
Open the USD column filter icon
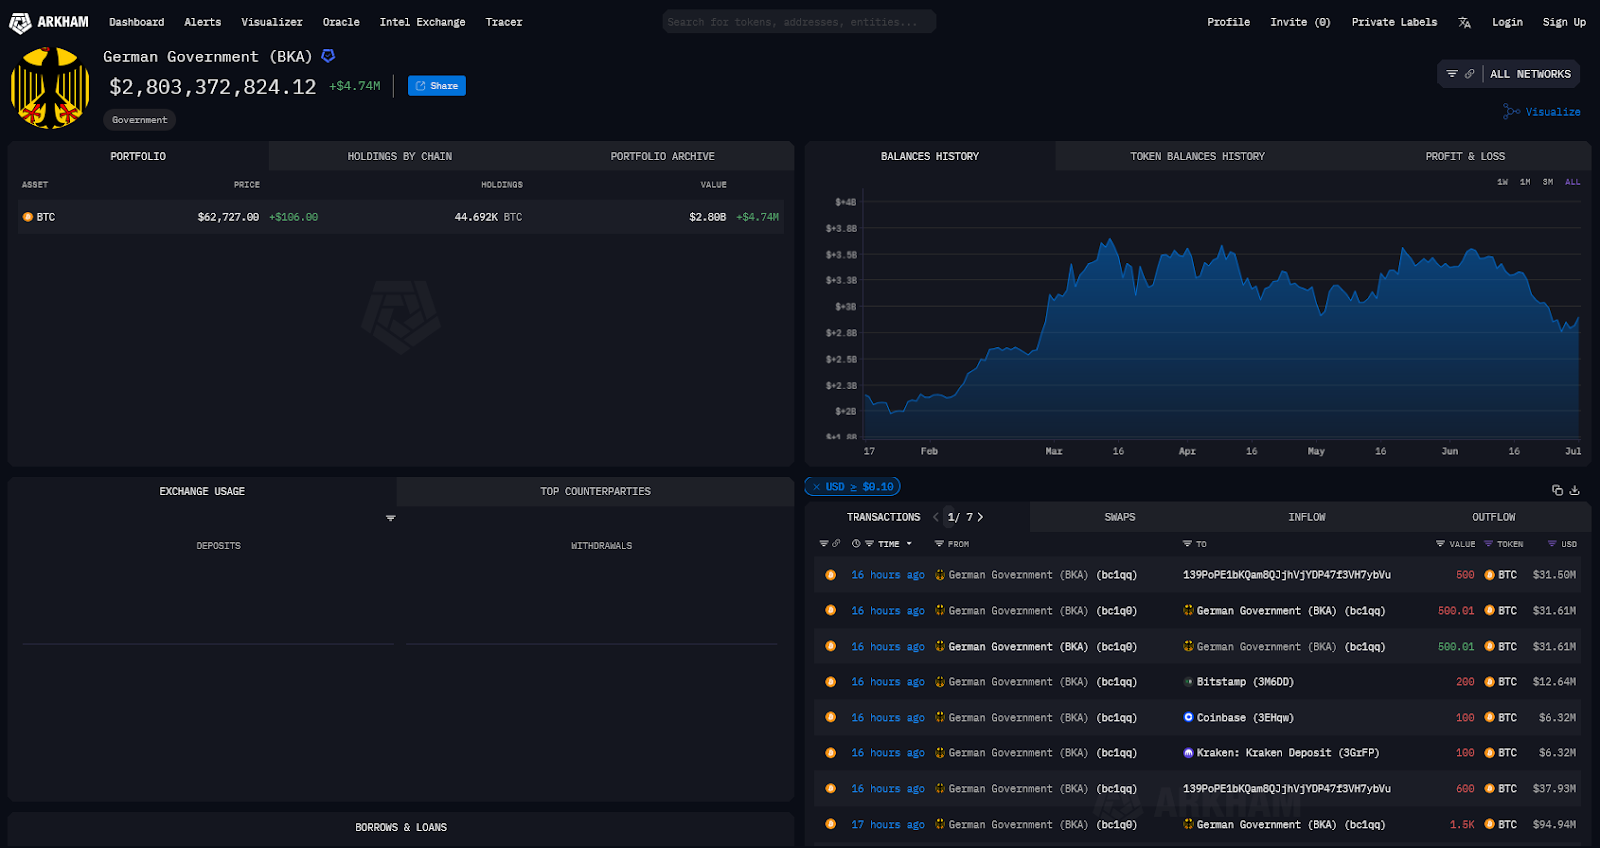(1552, 544)
